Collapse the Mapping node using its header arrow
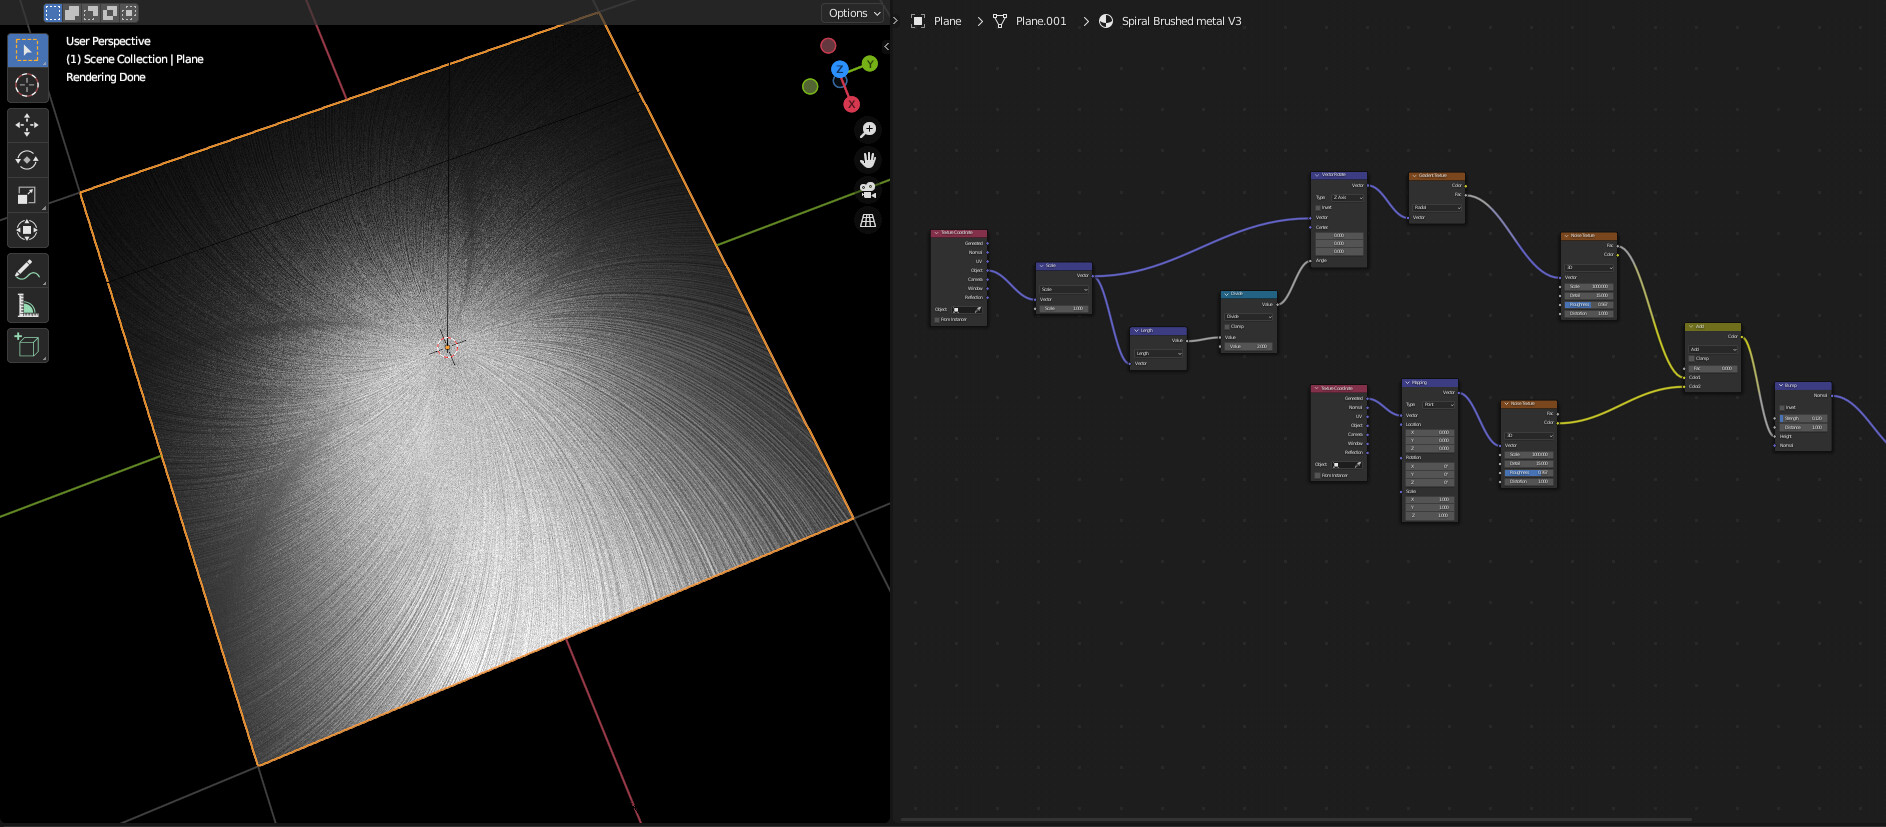Viewport: 1886px width, 827px height. click(1408, 382)
